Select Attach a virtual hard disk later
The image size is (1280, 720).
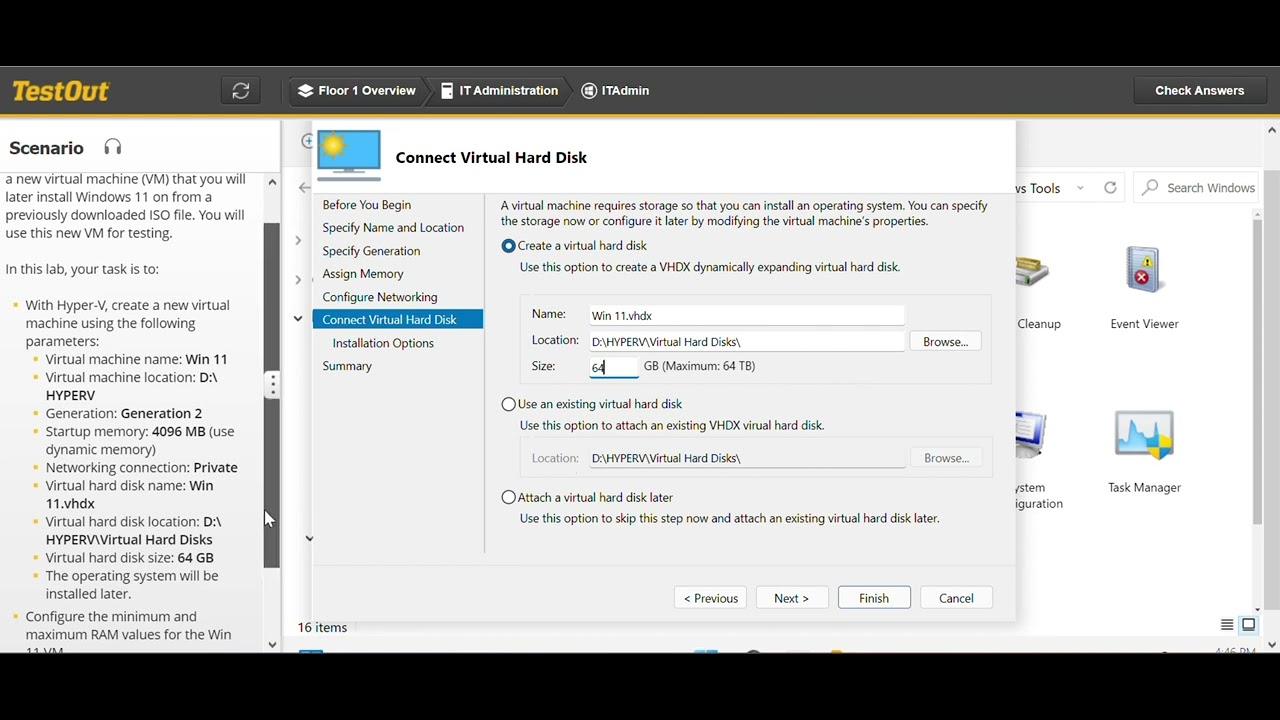click(x=509, y=497)
